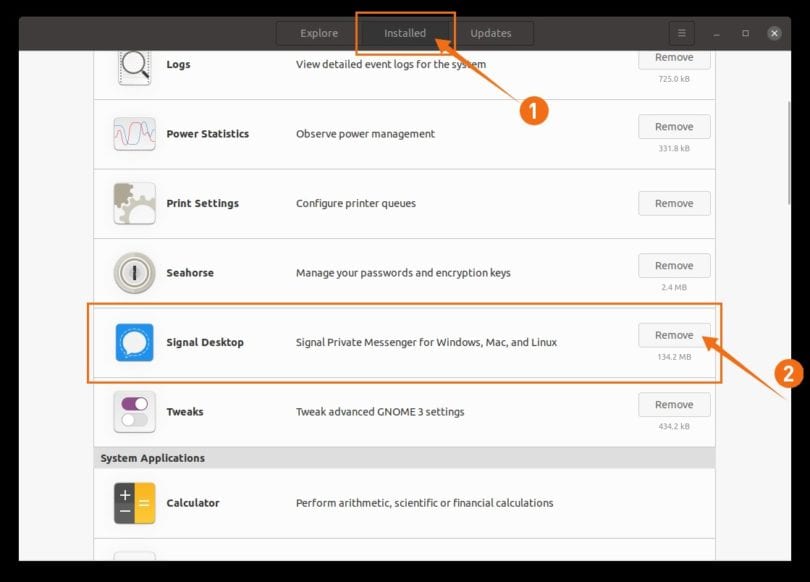Viewport: 810px width, 582px height.
Task: Switch to the Updates tab
Action: 493,32
